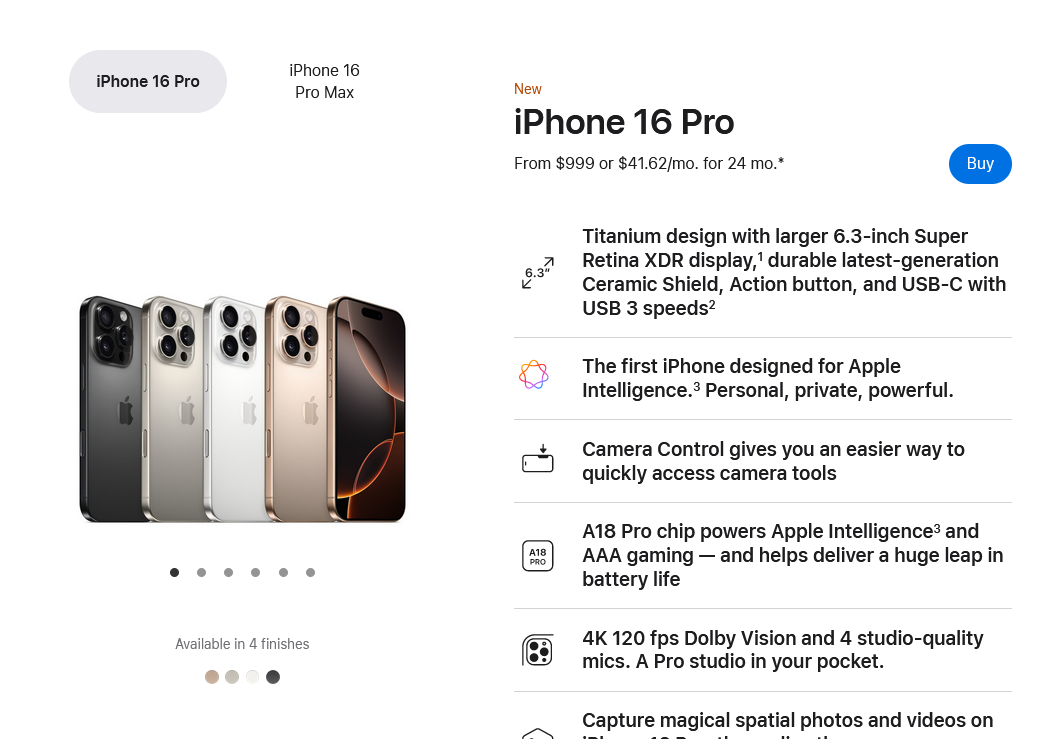Viewport: 1050px width, 739px height.
Task: Click the triple-camera video icon
Action: (538, 650)
